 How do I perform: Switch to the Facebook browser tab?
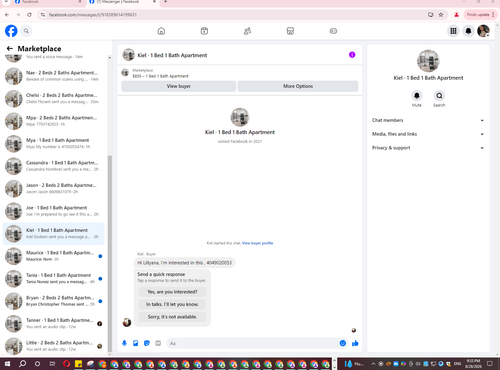[47, 2]
